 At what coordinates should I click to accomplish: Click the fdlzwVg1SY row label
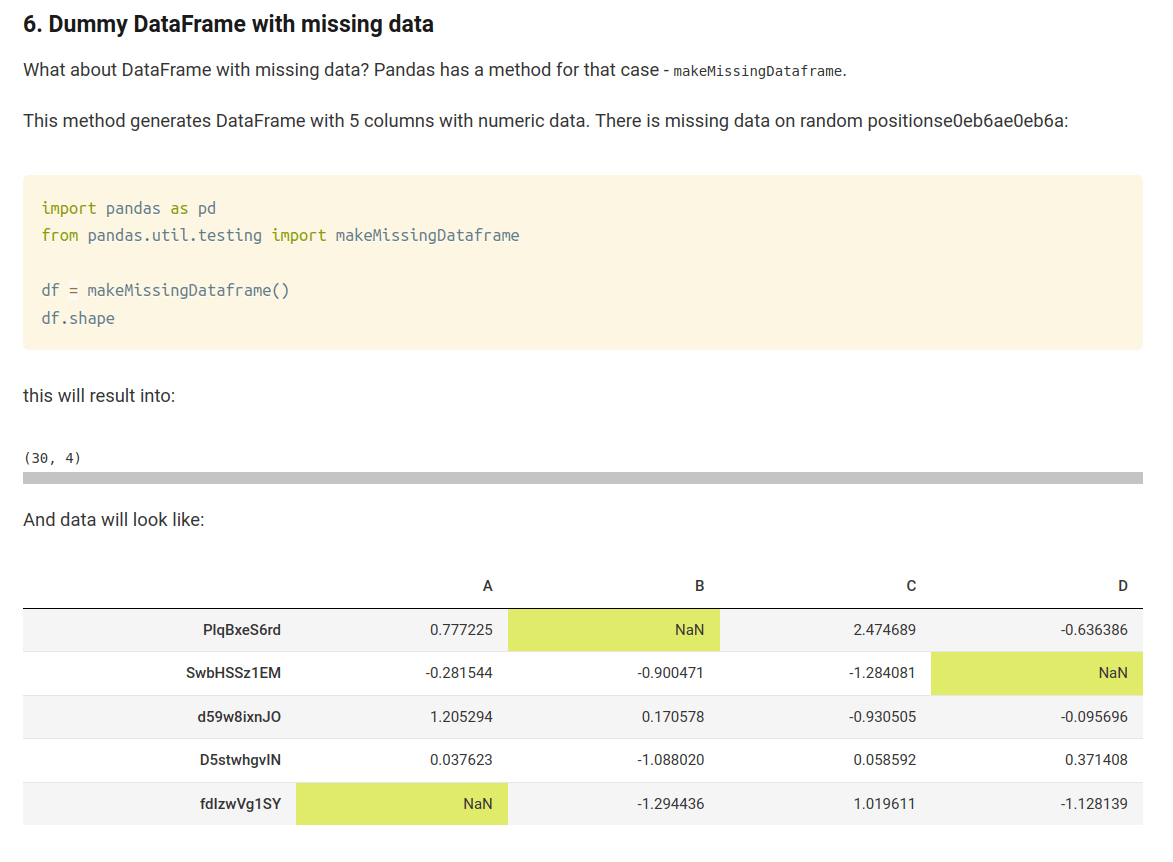pos(240,803)
